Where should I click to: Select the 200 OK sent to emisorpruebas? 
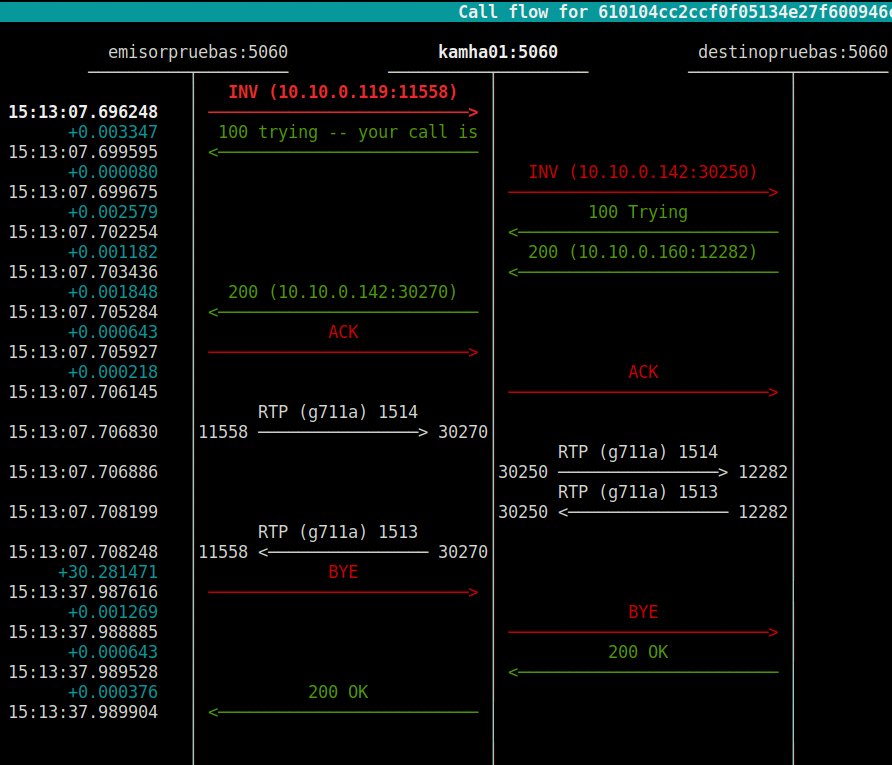[x=338, y=692]
